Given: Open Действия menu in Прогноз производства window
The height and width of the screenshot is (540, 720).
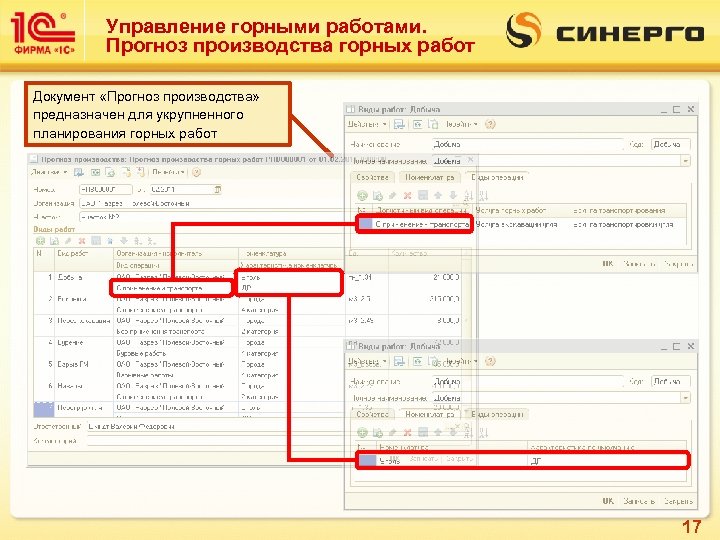Looking at the screenshot, I should tap(49, 172).
